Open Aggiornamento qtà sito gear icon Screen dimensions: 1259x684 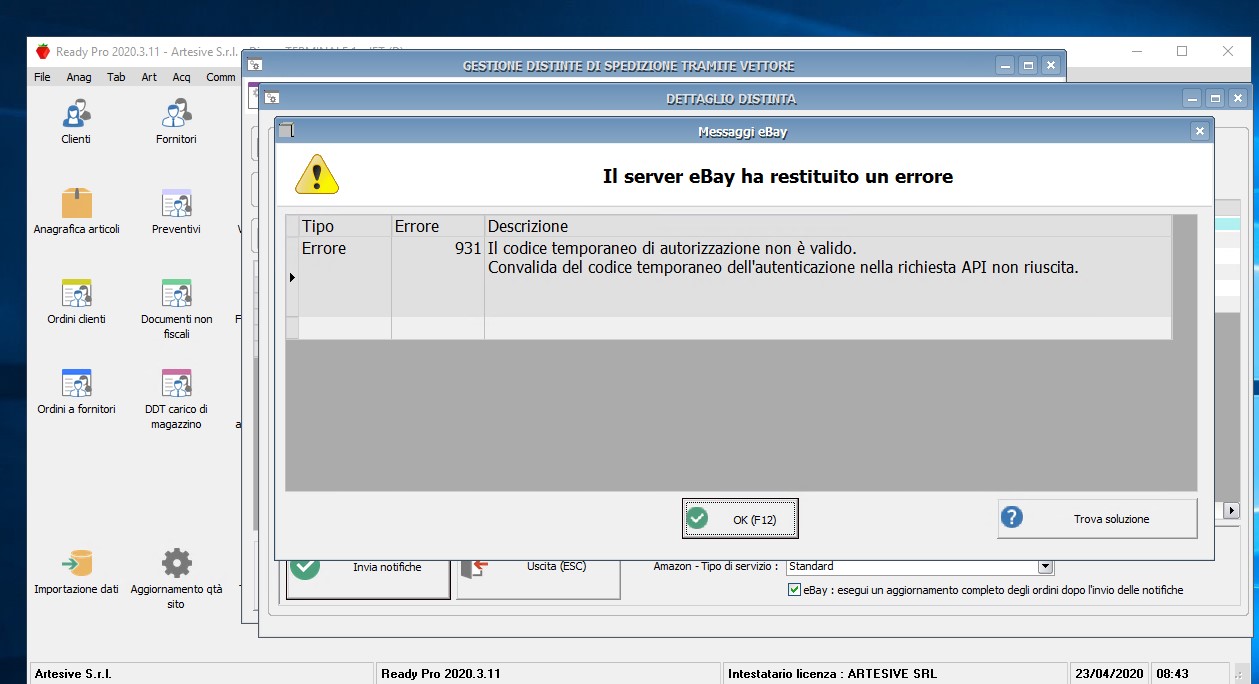(x=176, y=563)
